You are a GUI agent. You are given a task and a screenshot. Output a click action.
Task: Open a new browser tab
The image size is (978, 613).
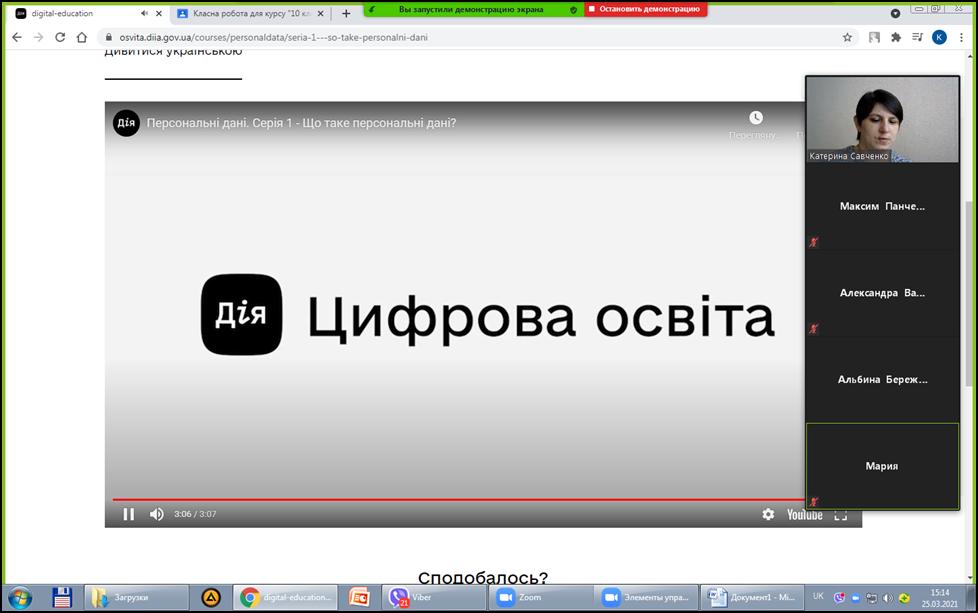[x=346, y=14]
